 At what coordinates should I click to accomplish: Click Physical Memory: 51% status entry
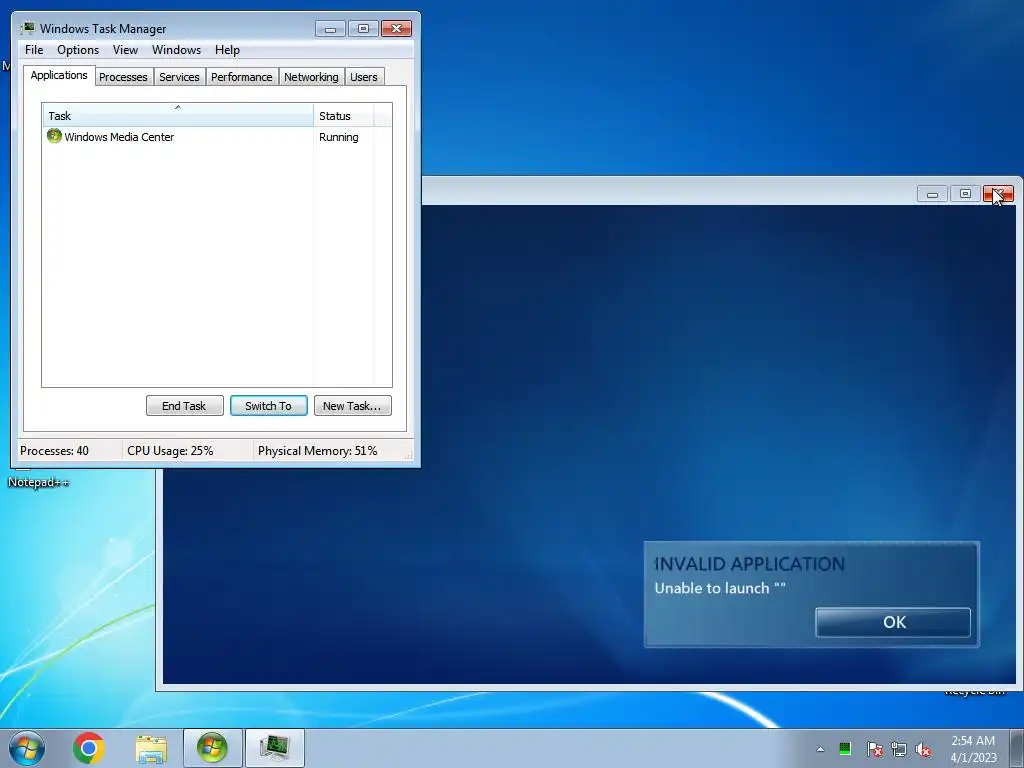(317, 451)
